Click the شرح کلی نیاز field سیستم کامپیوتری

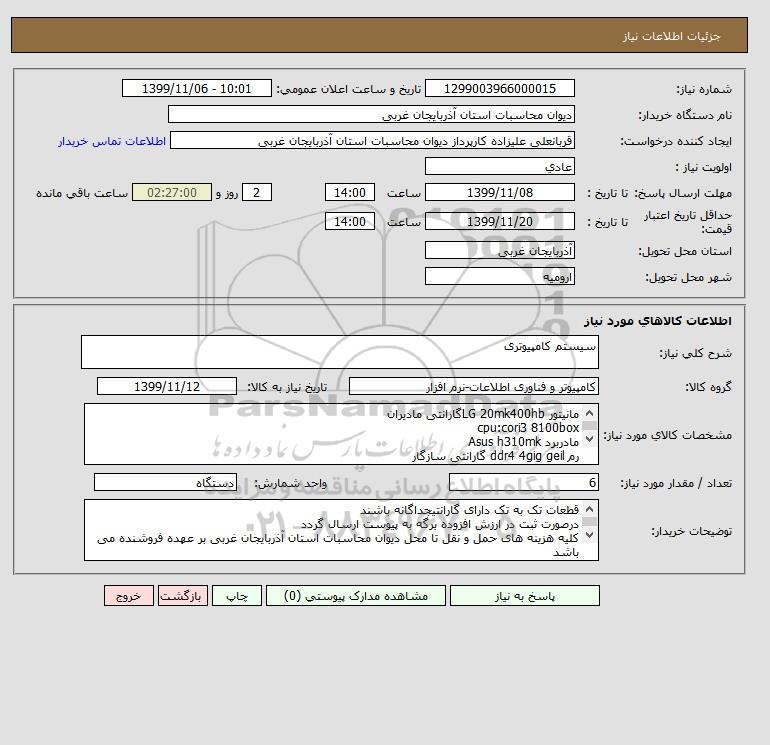340,352
